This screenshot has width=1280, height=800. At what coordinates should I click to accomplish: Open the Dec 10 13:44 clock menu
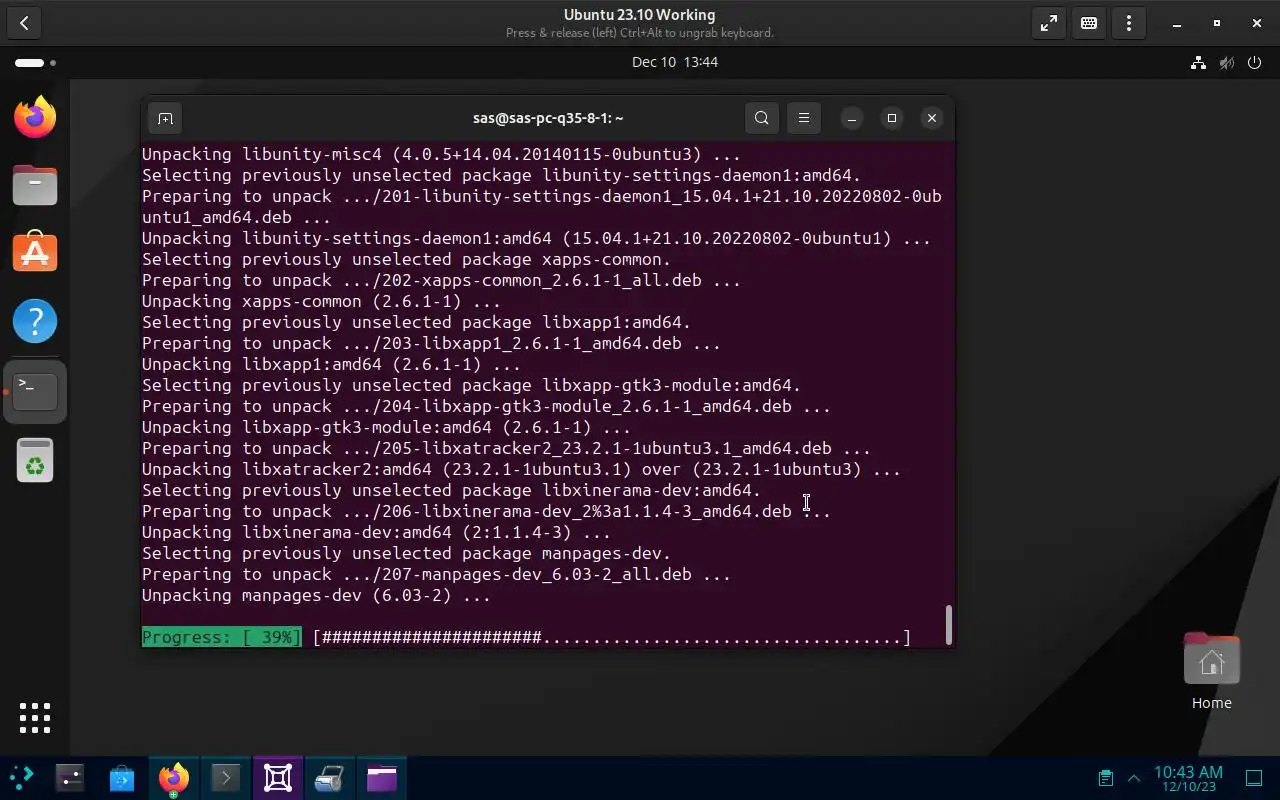tap(675, 62)
